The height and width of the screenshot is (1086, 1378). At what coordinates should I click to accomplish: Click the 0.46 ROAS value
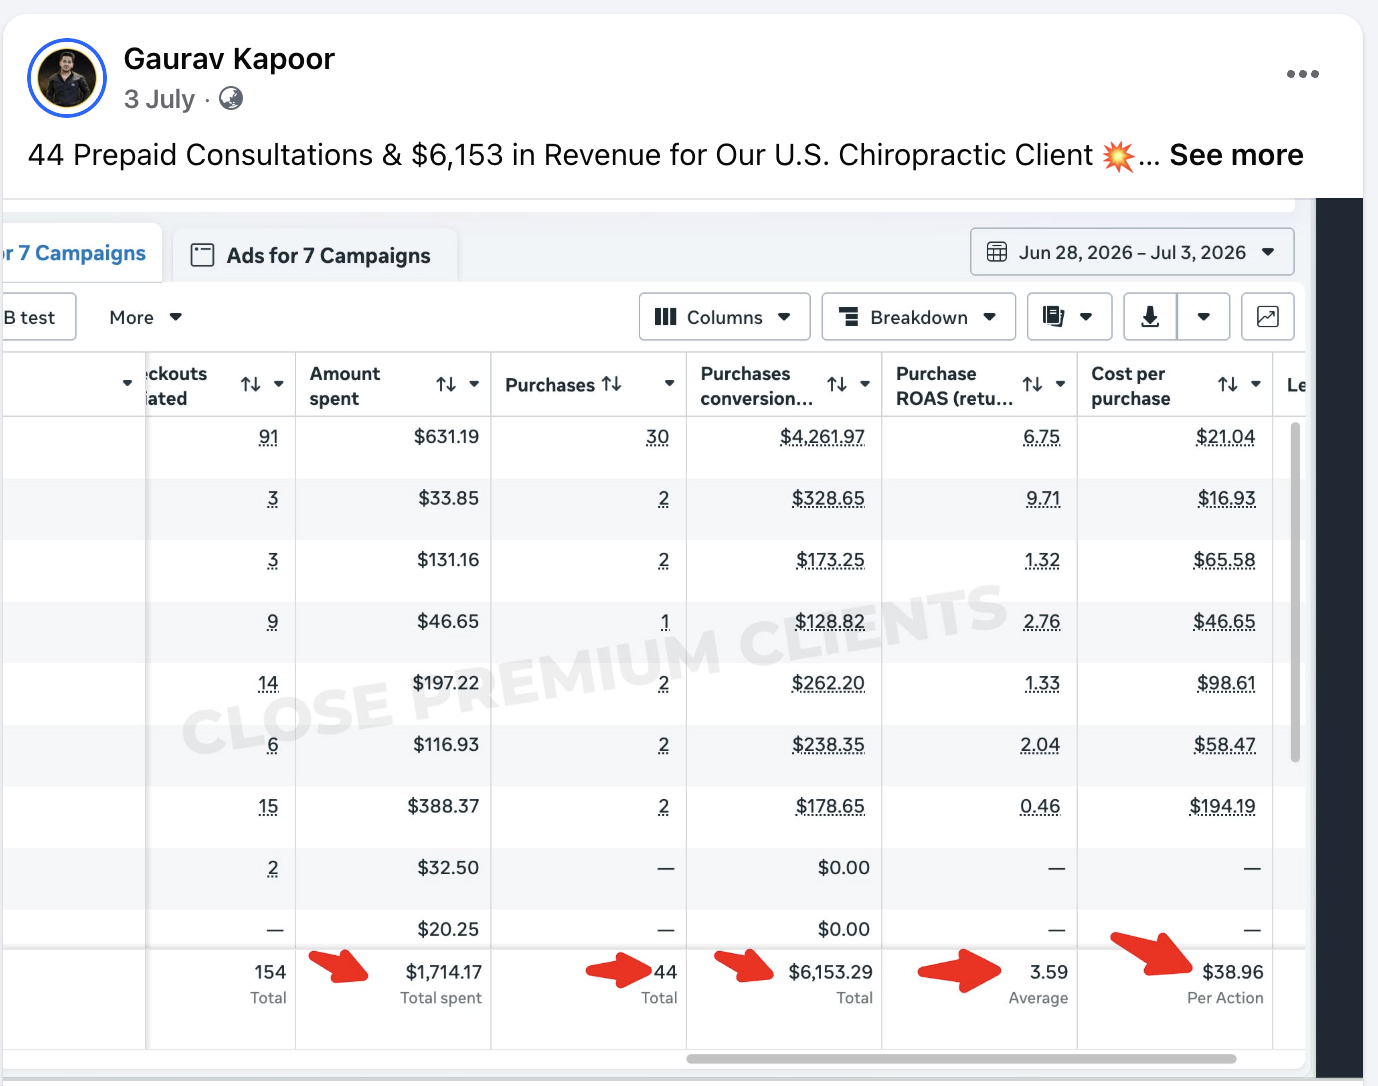click(x=1040, y=806)
